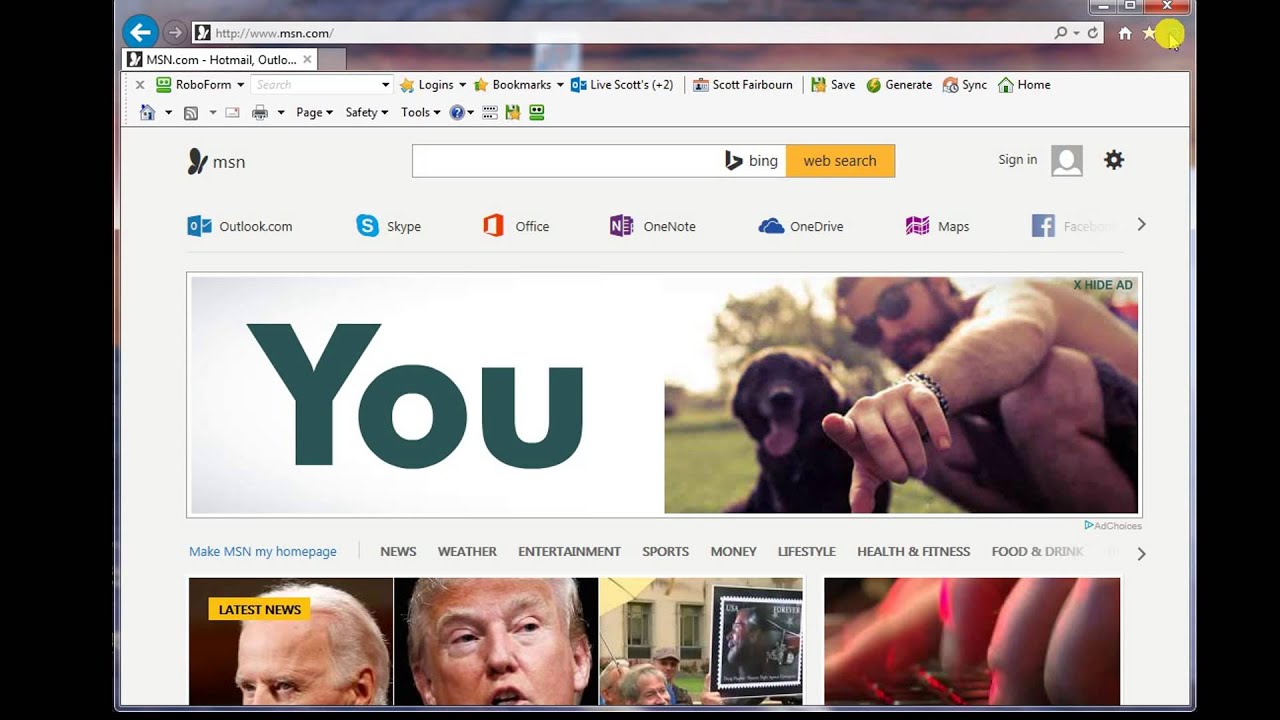Image resolution: width=1280 pixels, height=720 pixels.
Task: Open Office shortcut
Action: pyautogui.click(x=516, y=226)
